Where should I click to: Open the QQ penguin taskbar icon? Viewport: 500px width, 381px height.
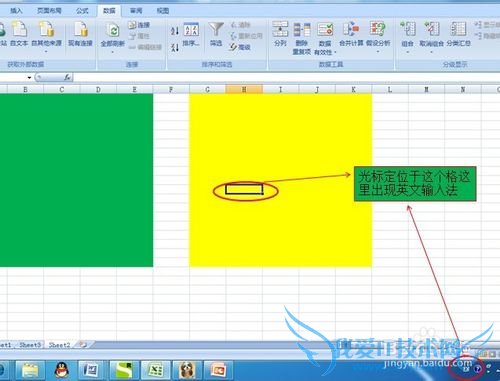coord(62,370)
